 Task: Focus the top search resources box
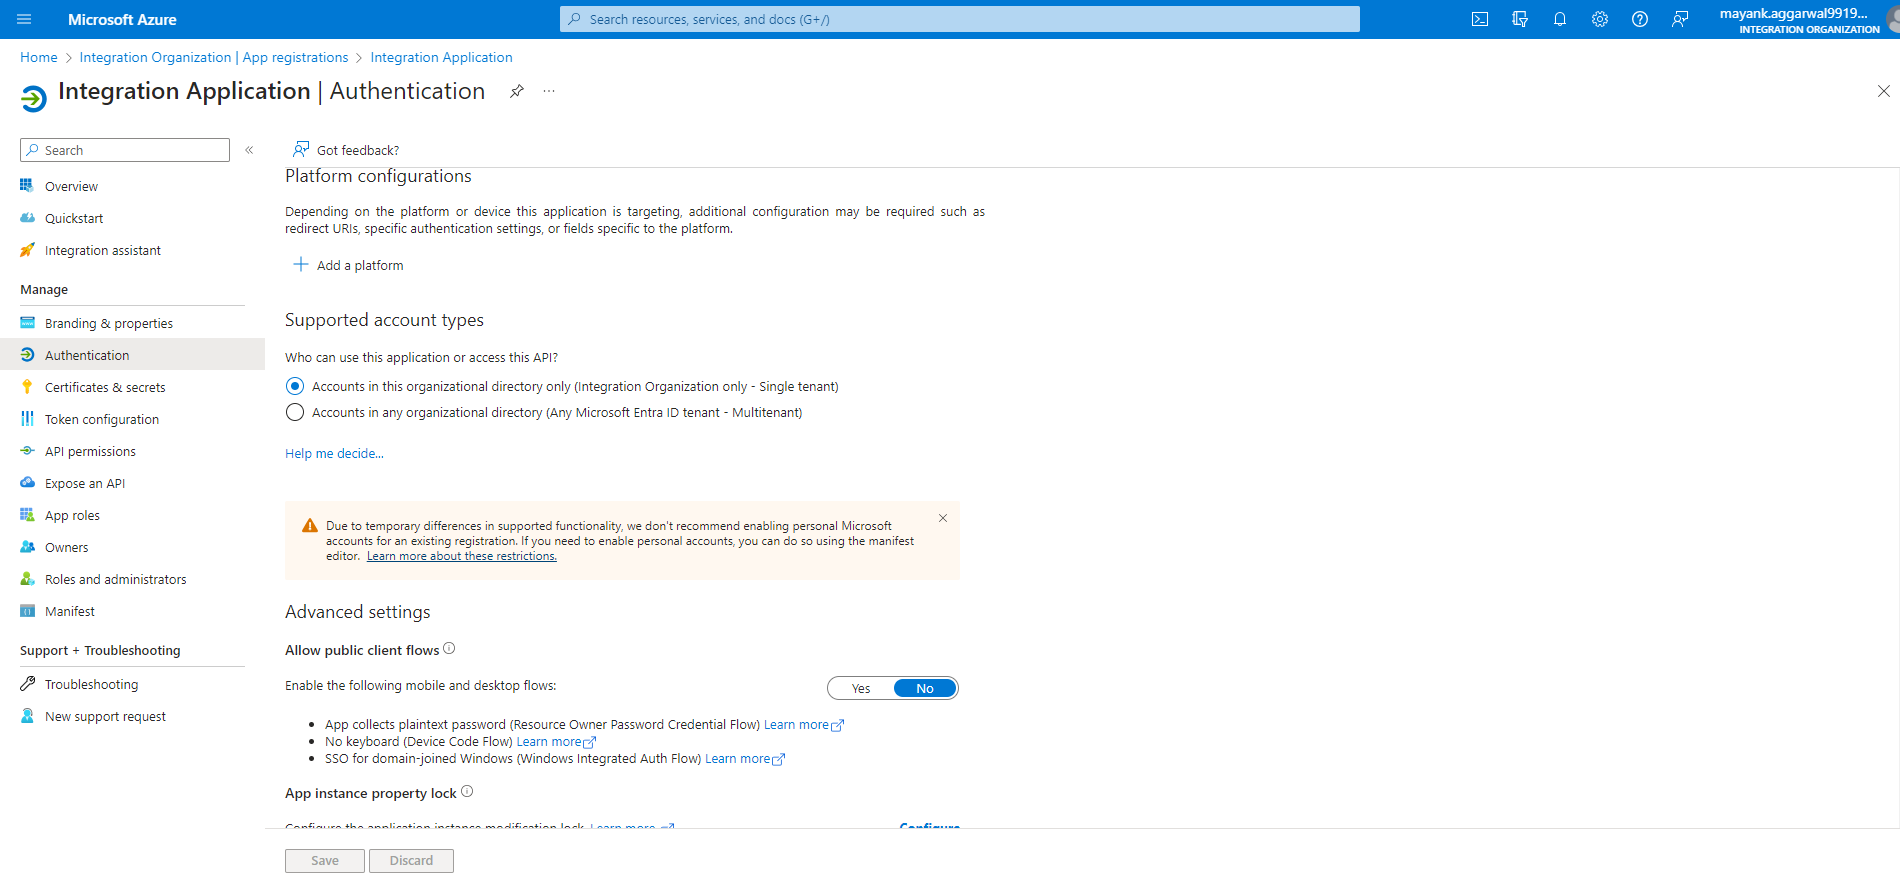pos(960,19)
